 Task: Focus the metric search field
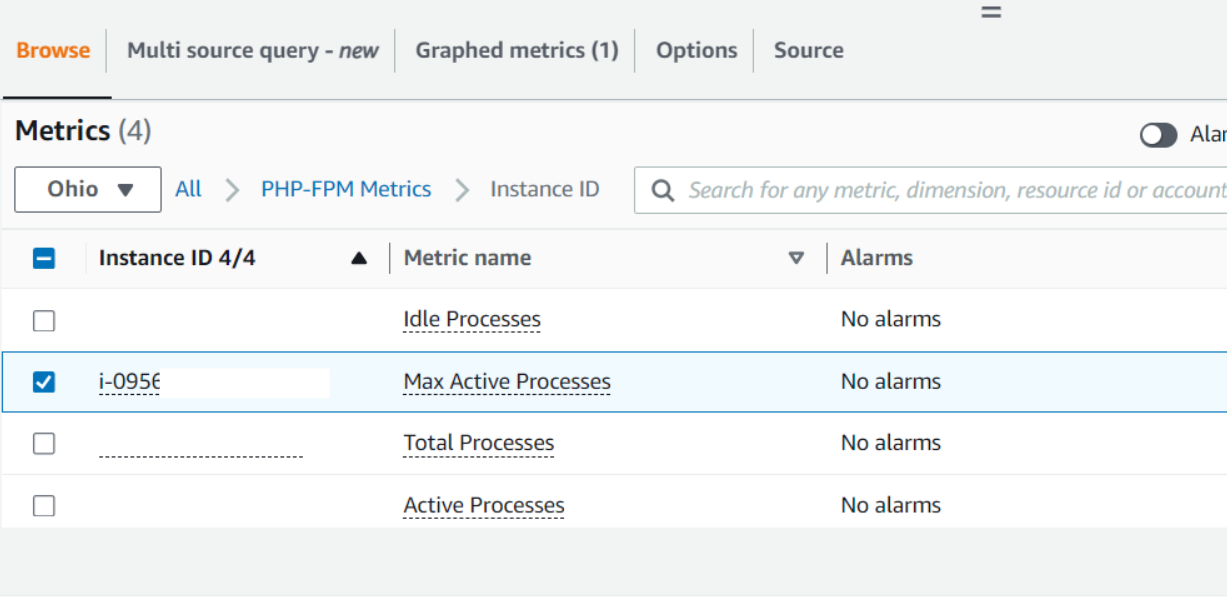click(x=950, y=190)
